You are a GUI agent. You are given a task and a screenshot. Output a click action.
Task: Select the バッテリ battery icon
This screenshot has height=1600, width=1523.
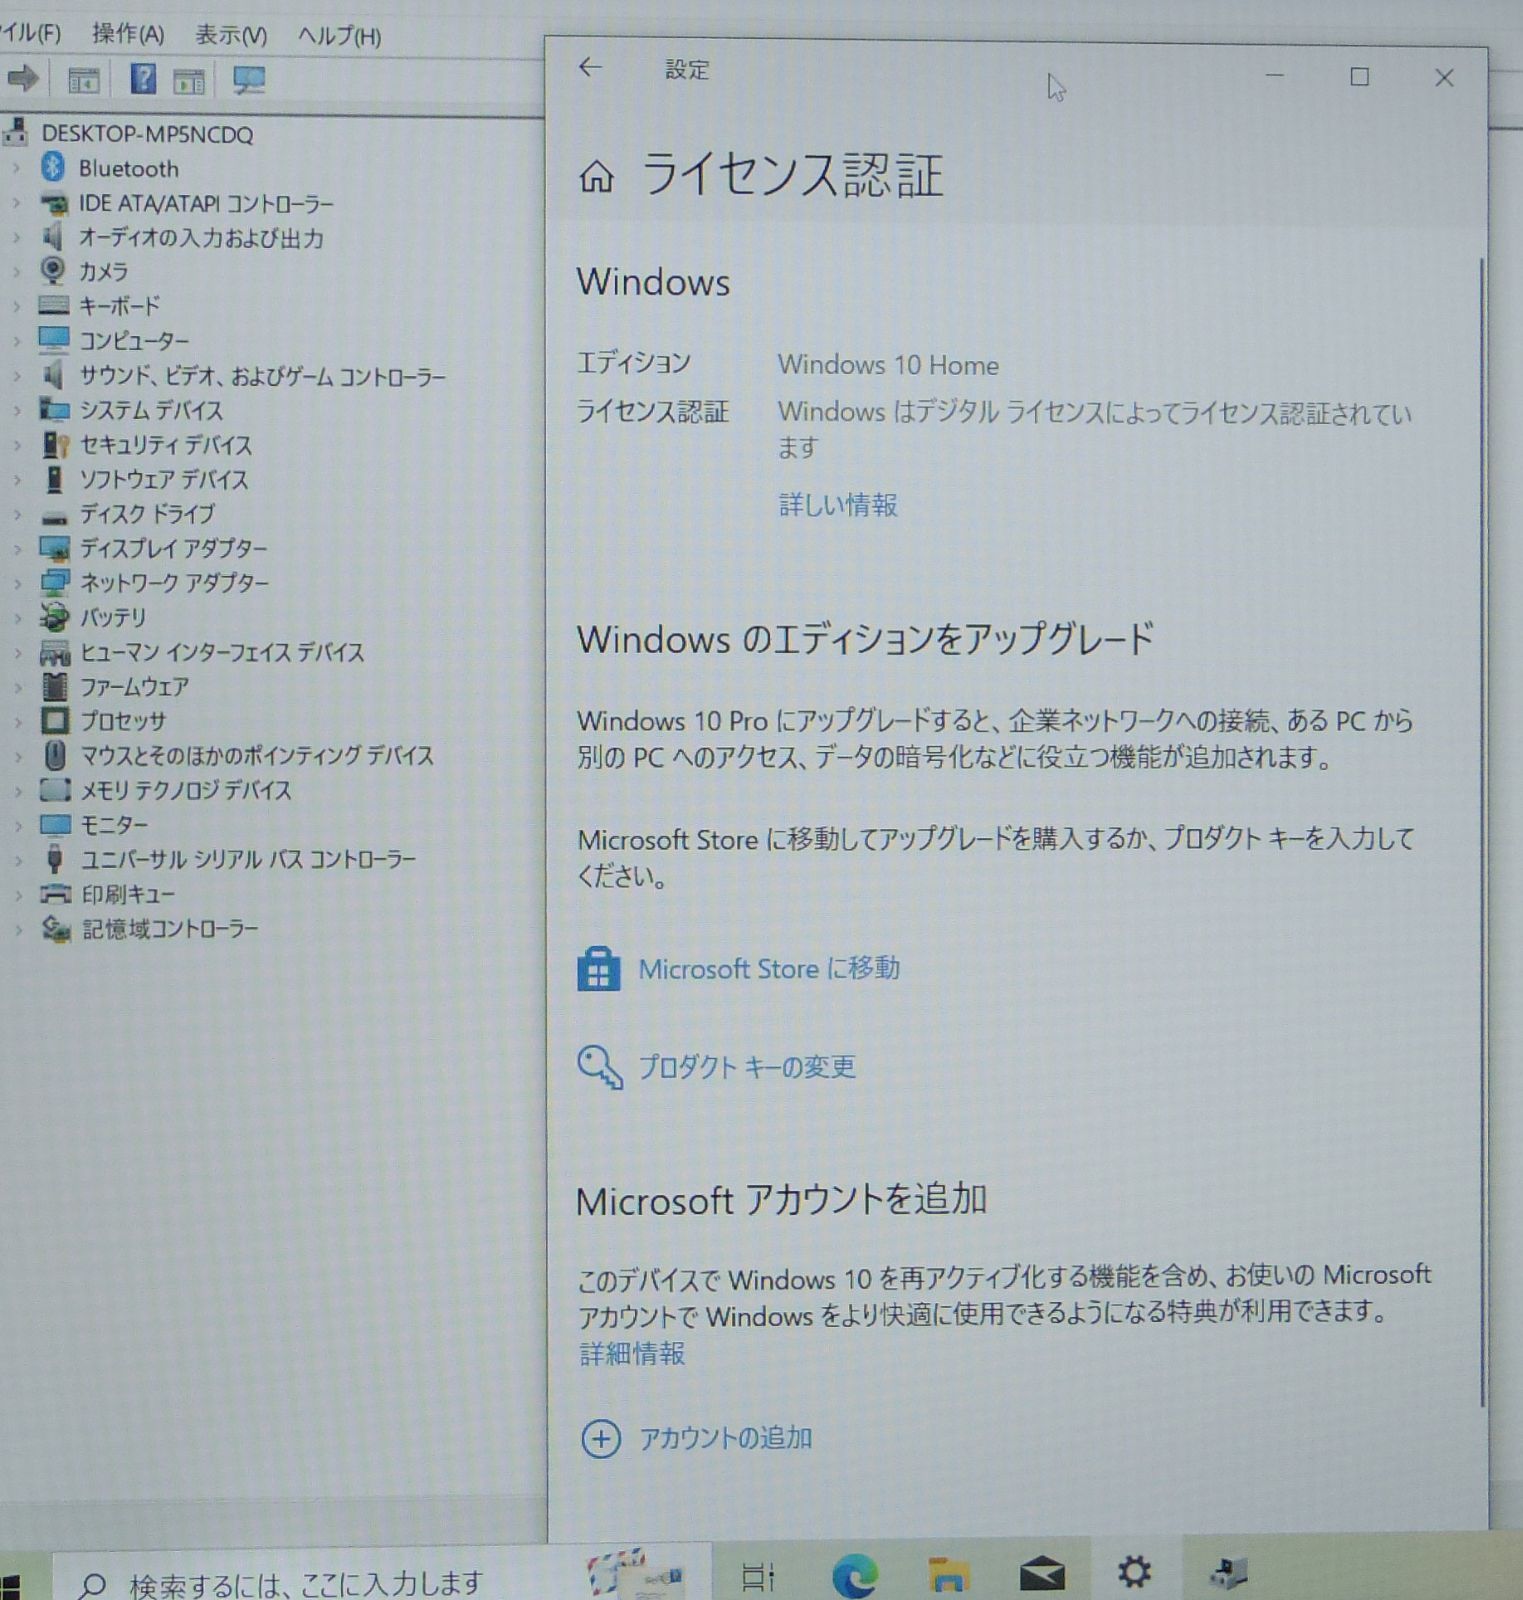click(x=54, y=616)
